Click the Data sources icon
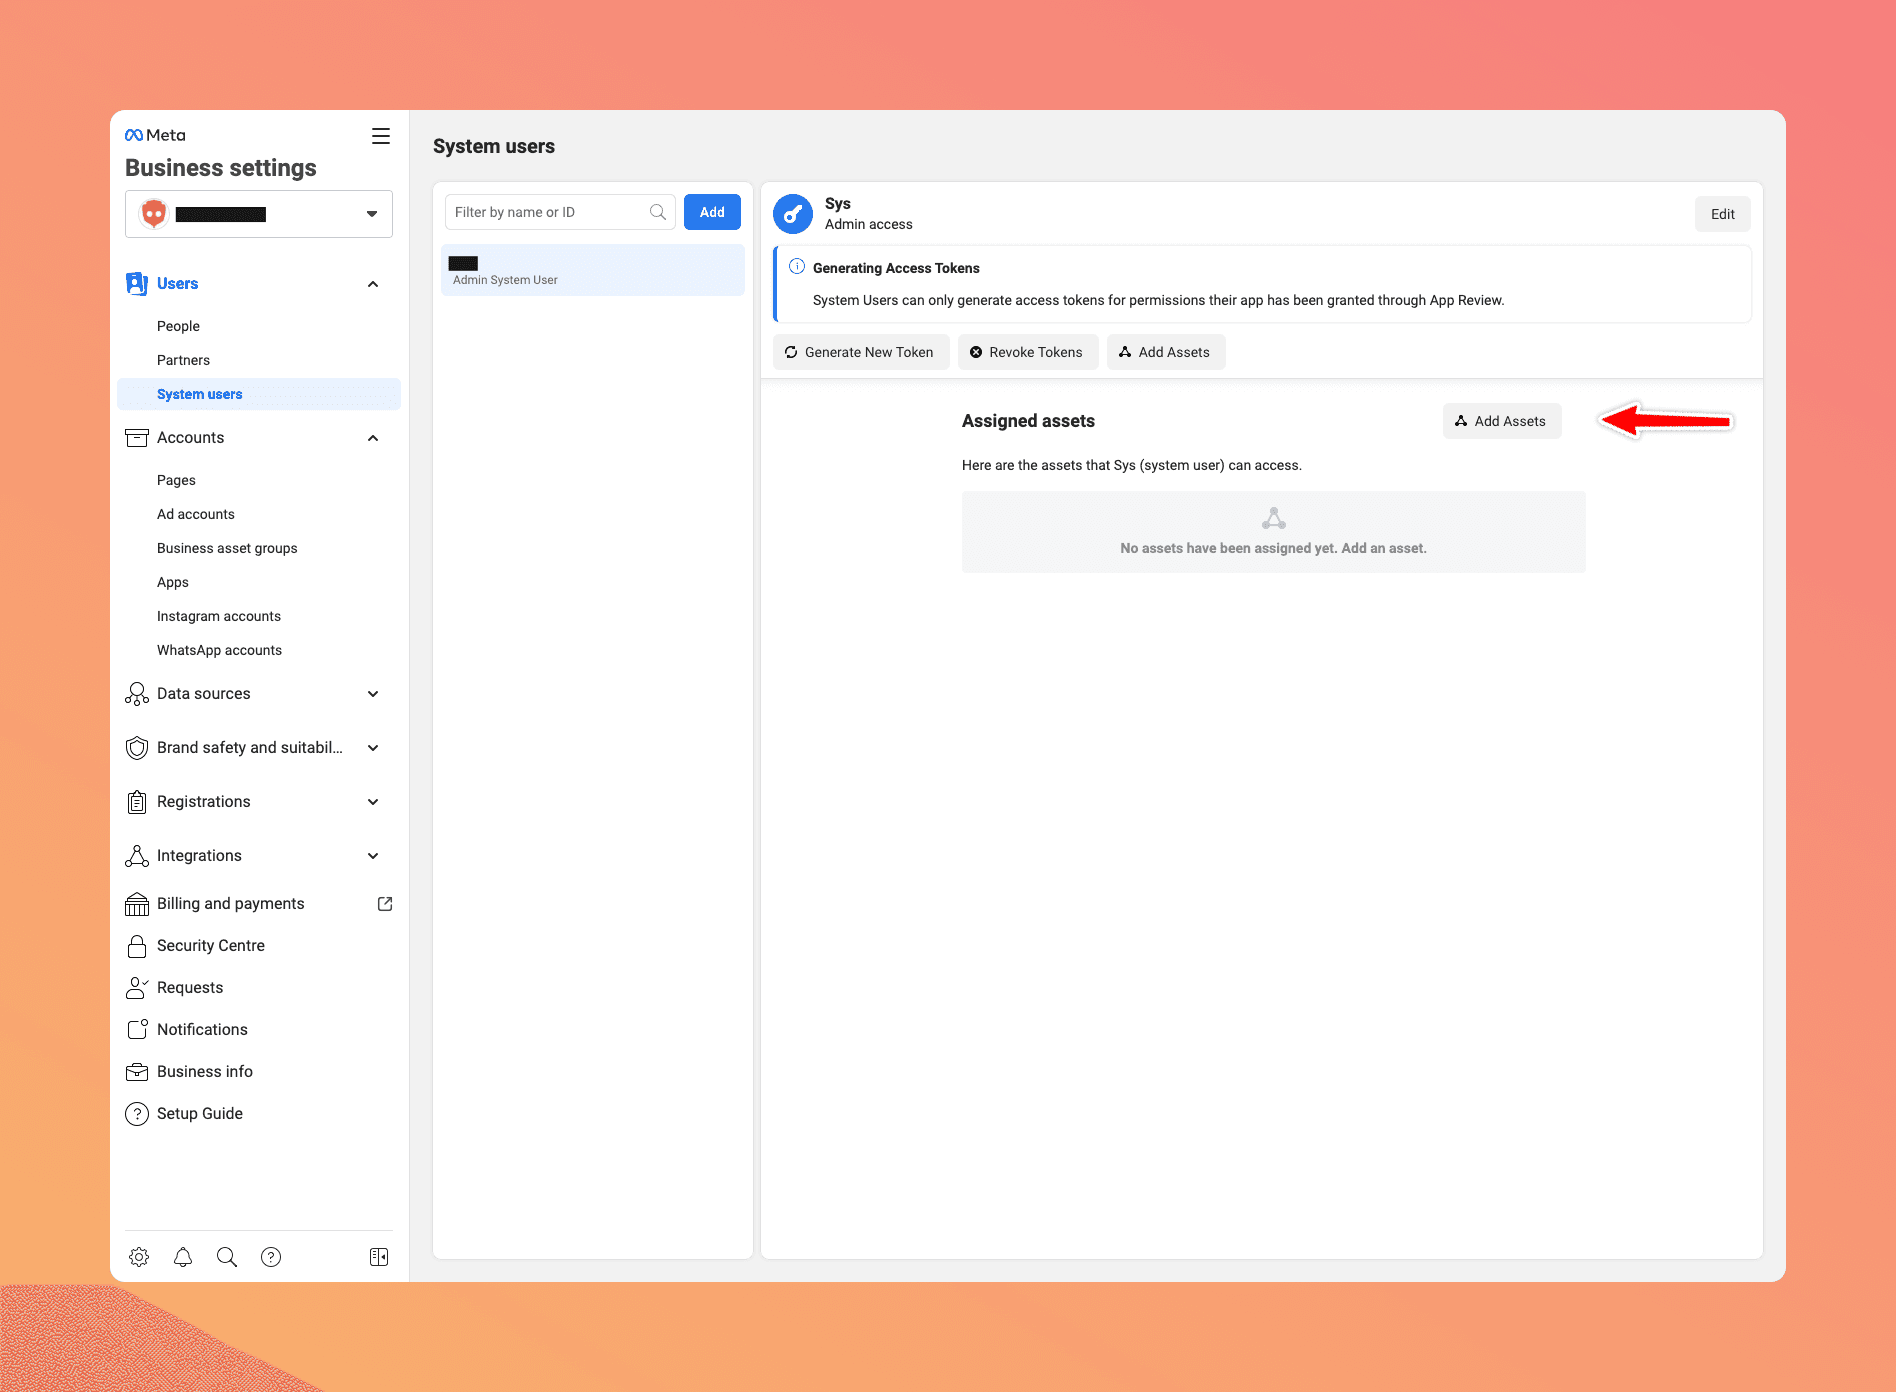Image resolution: width=1896 pixels, height=1392 pixels. tap(137, 694)
